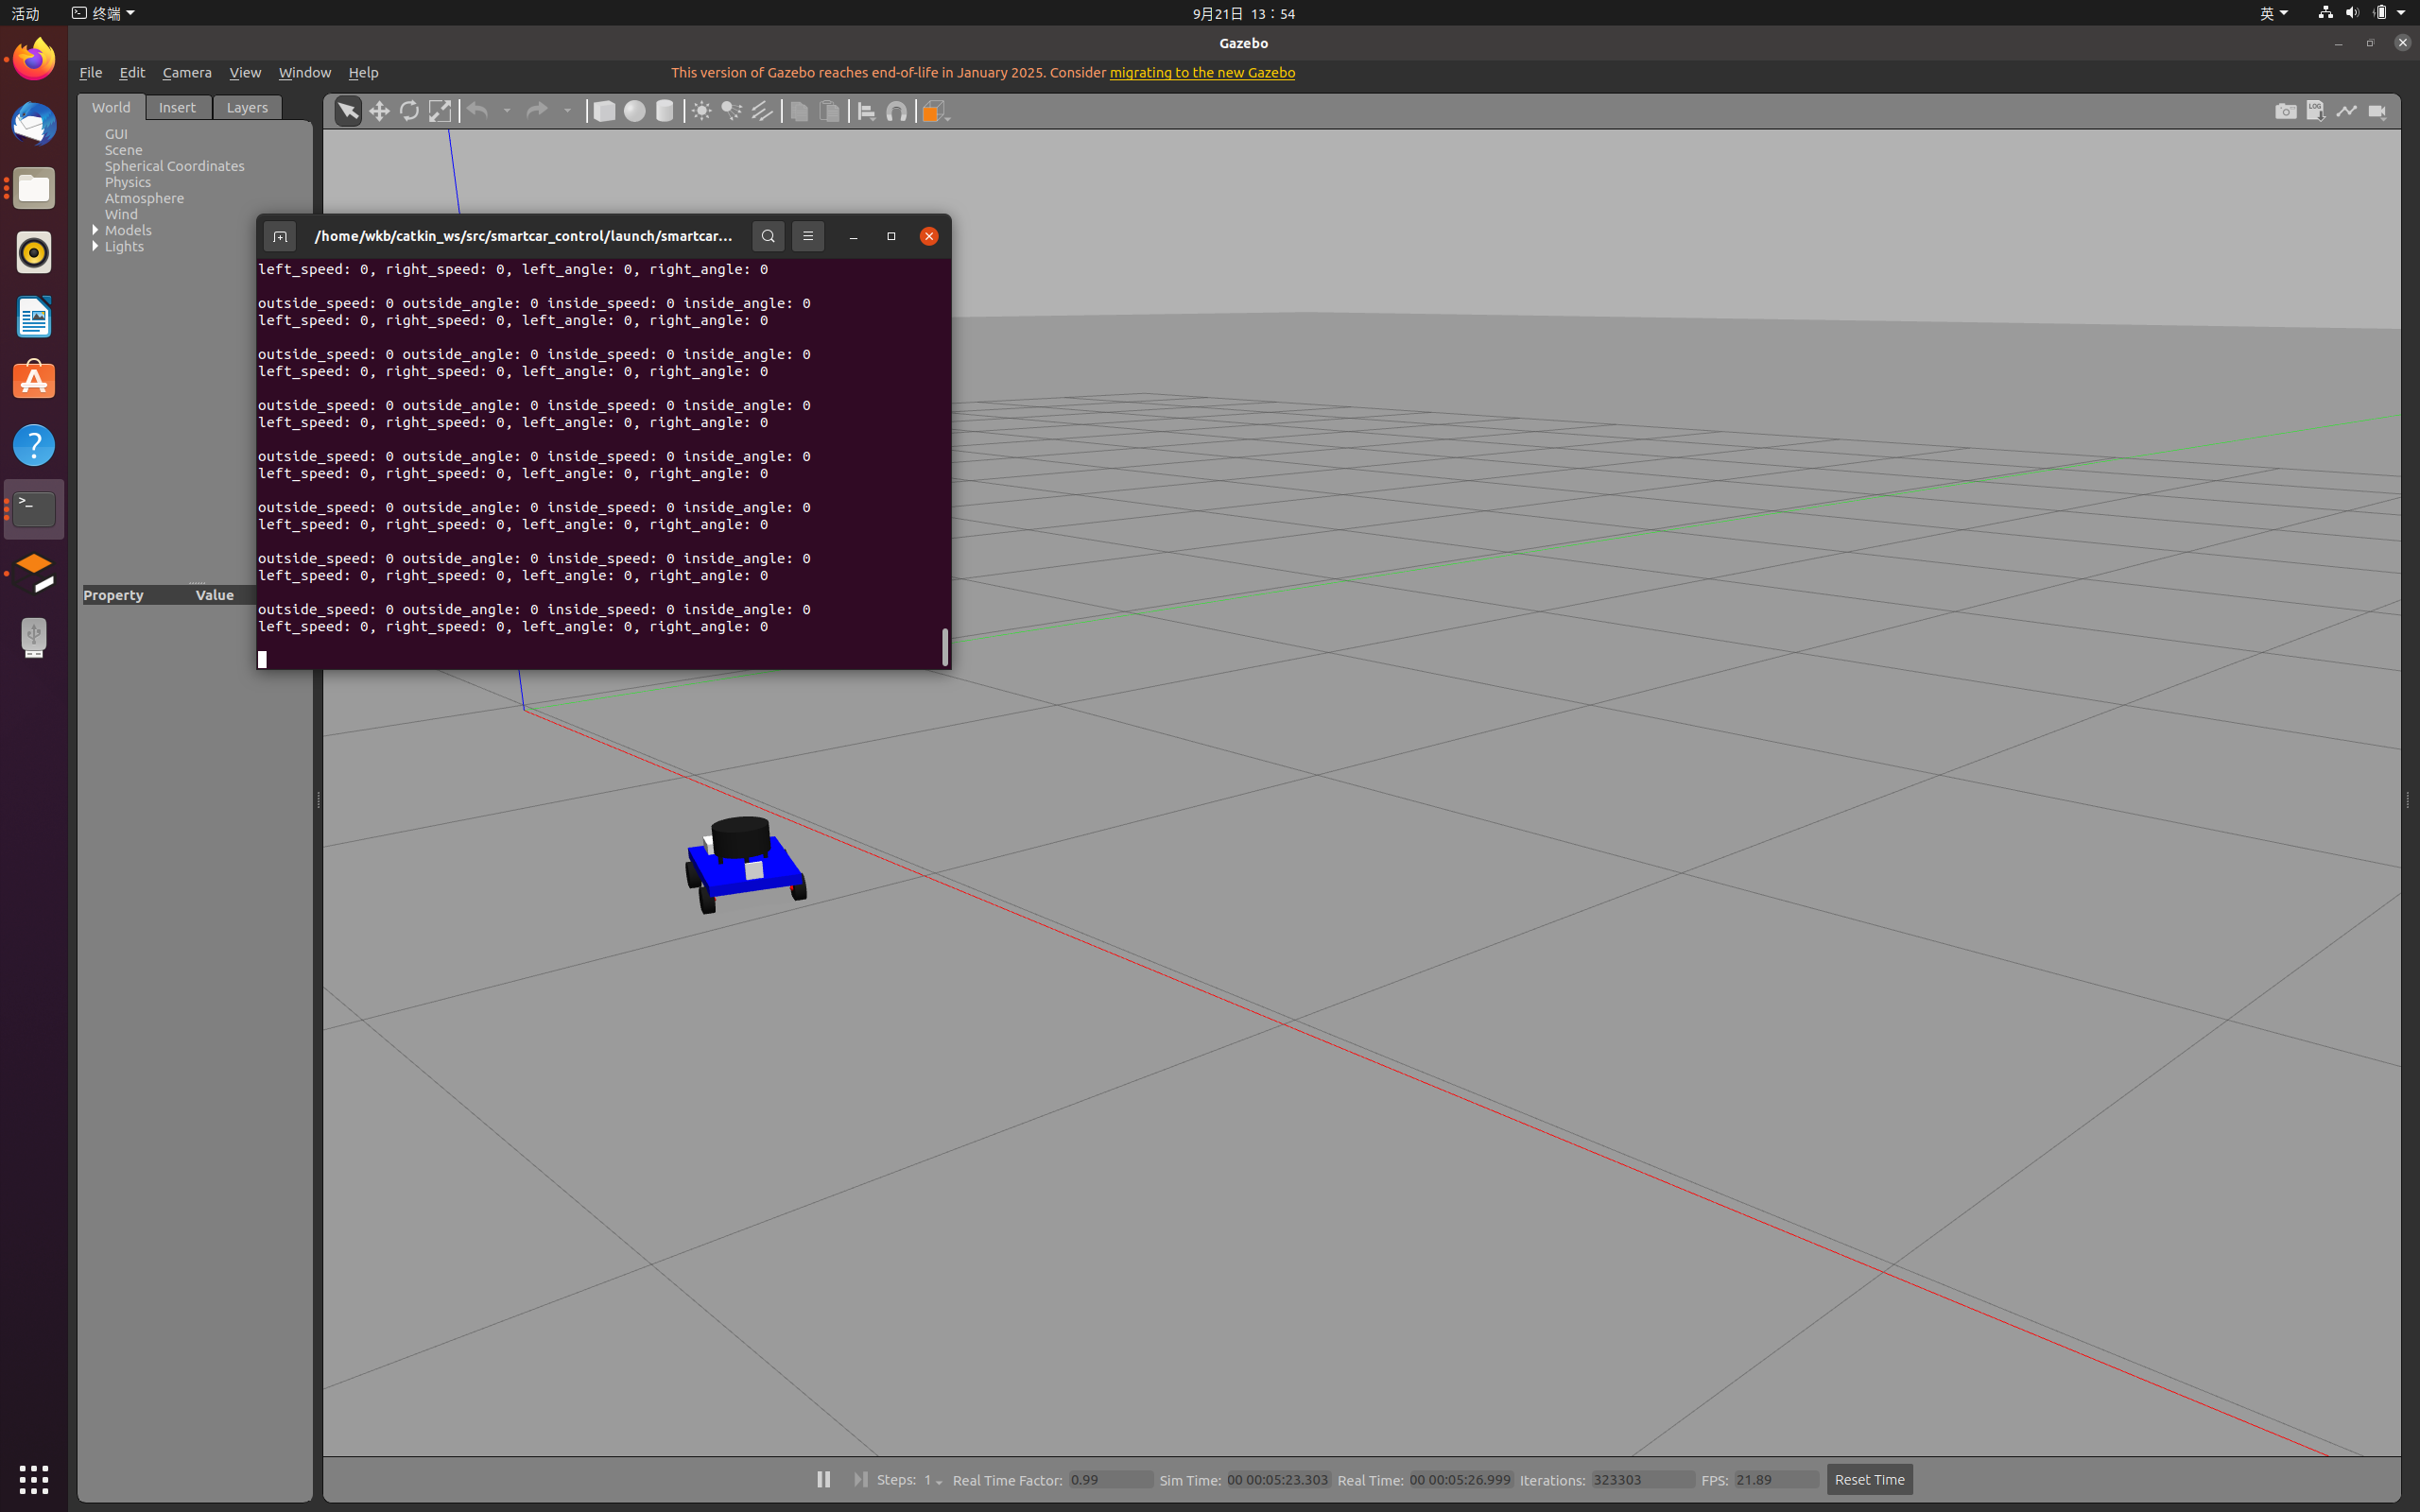This screenshot has width=2420, height=1512.
Task: Activate the Translate mode tool
Action: (379, 111)
